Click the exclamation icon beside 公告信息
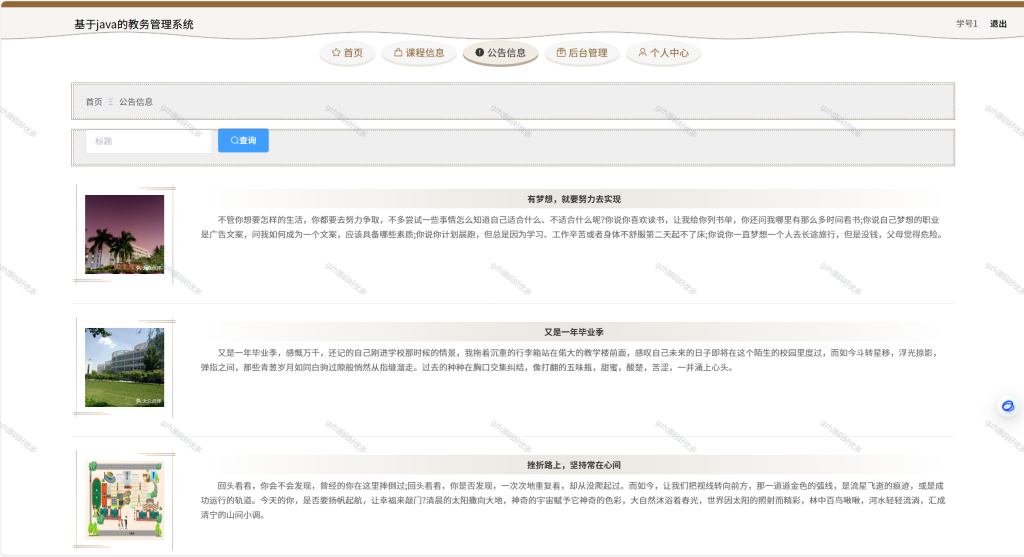 [479, 53]
